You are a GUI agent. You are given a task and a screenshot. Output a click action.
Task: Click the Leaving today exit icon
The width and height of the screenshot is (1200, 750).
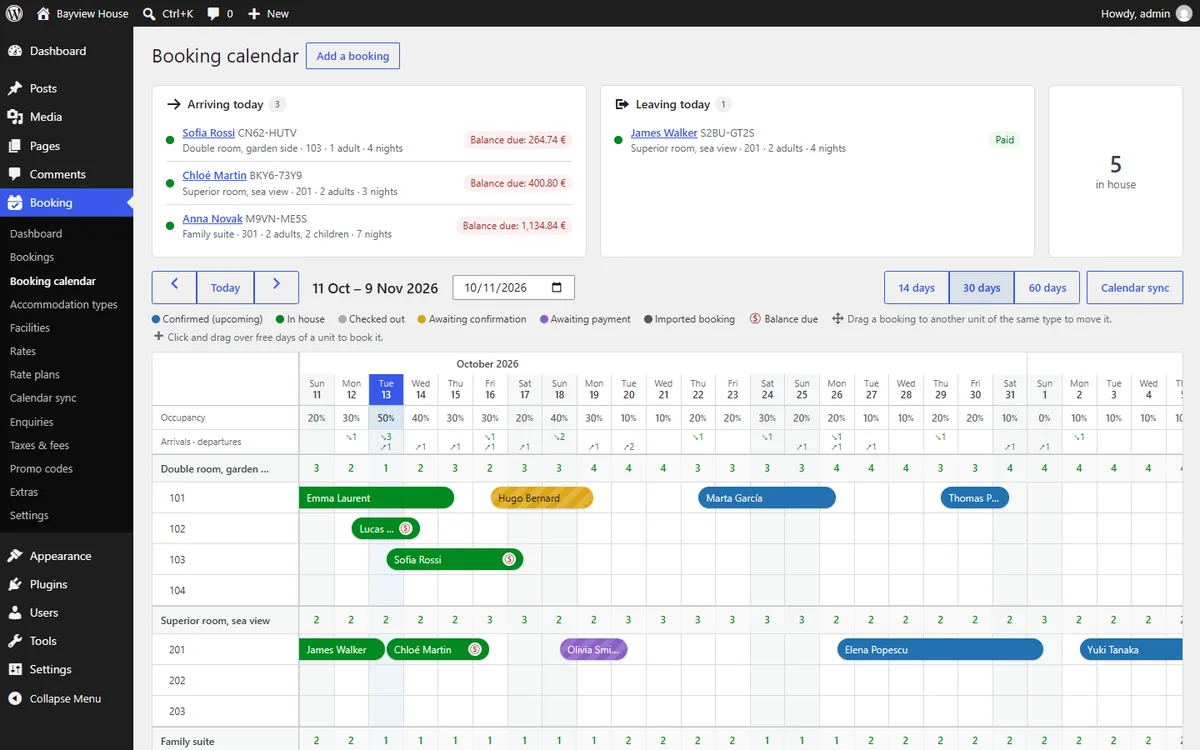click(x=622, y=104)
